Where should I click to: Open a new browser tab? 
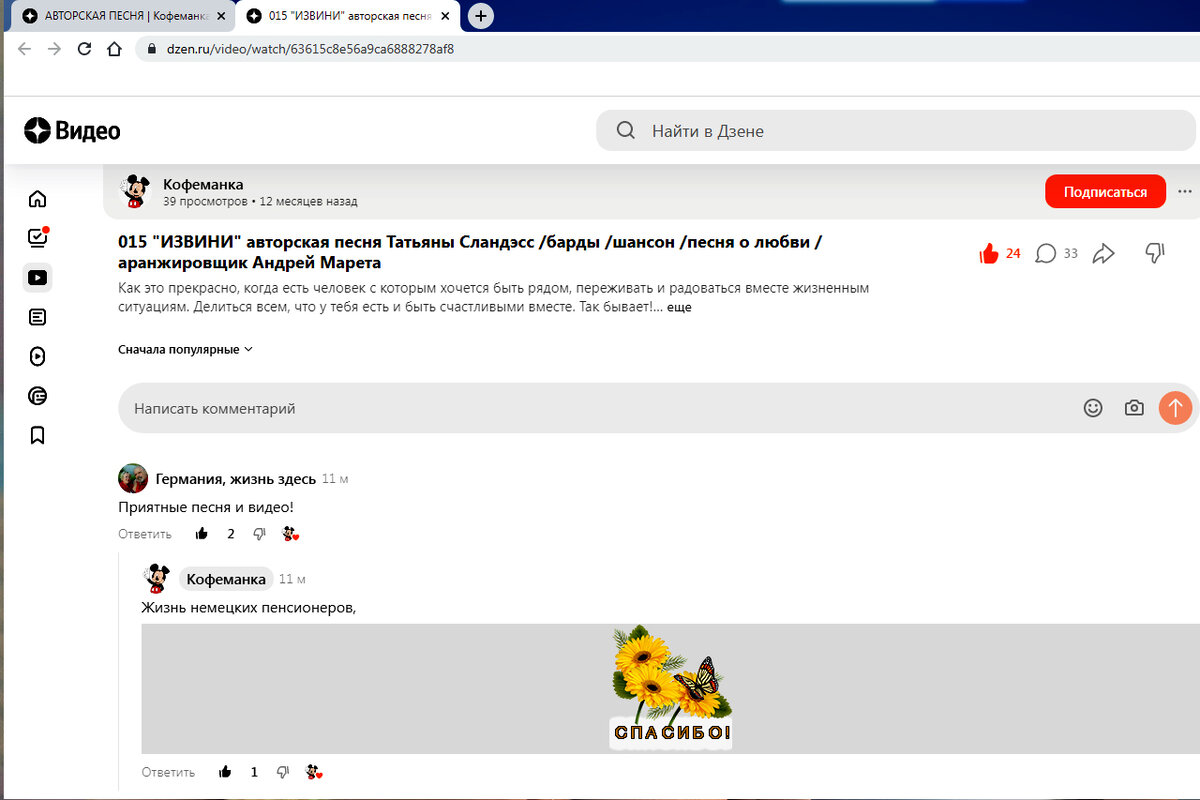pos(480,16)
